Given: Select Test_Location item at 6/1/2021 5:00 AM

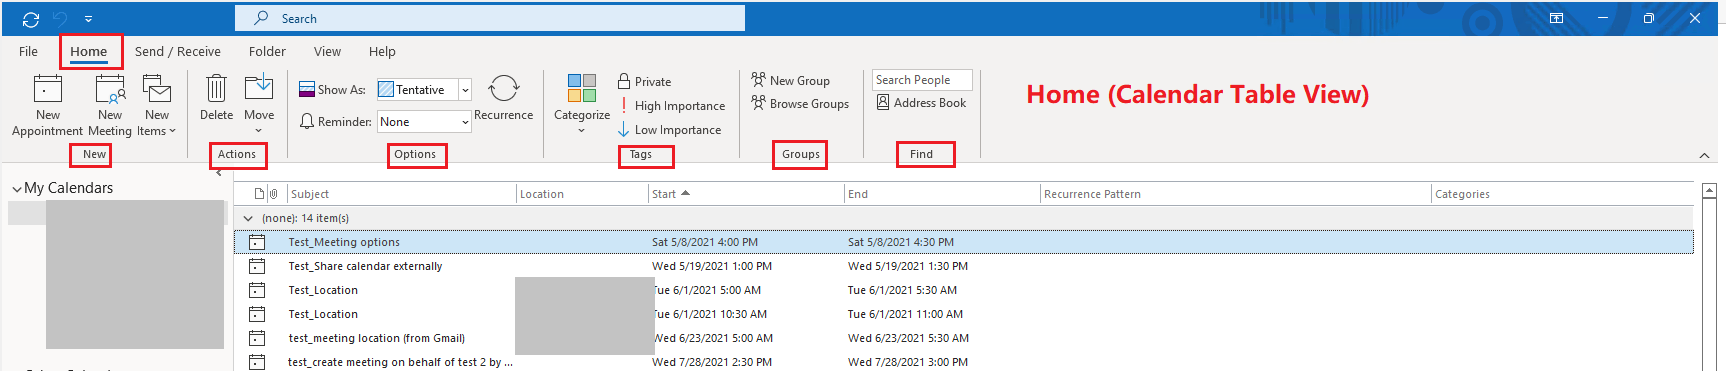Looking at the screenshot, I should pos(964,290).
